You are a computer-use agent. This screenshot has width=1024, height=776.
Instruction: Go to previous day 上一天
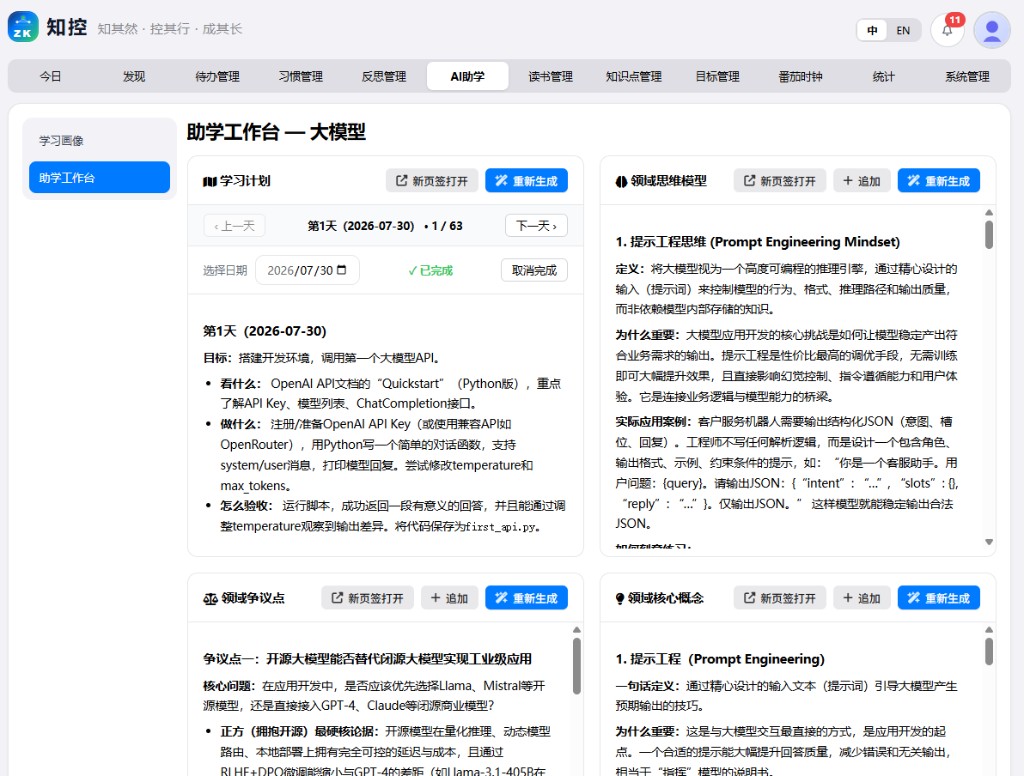(234, 225)
